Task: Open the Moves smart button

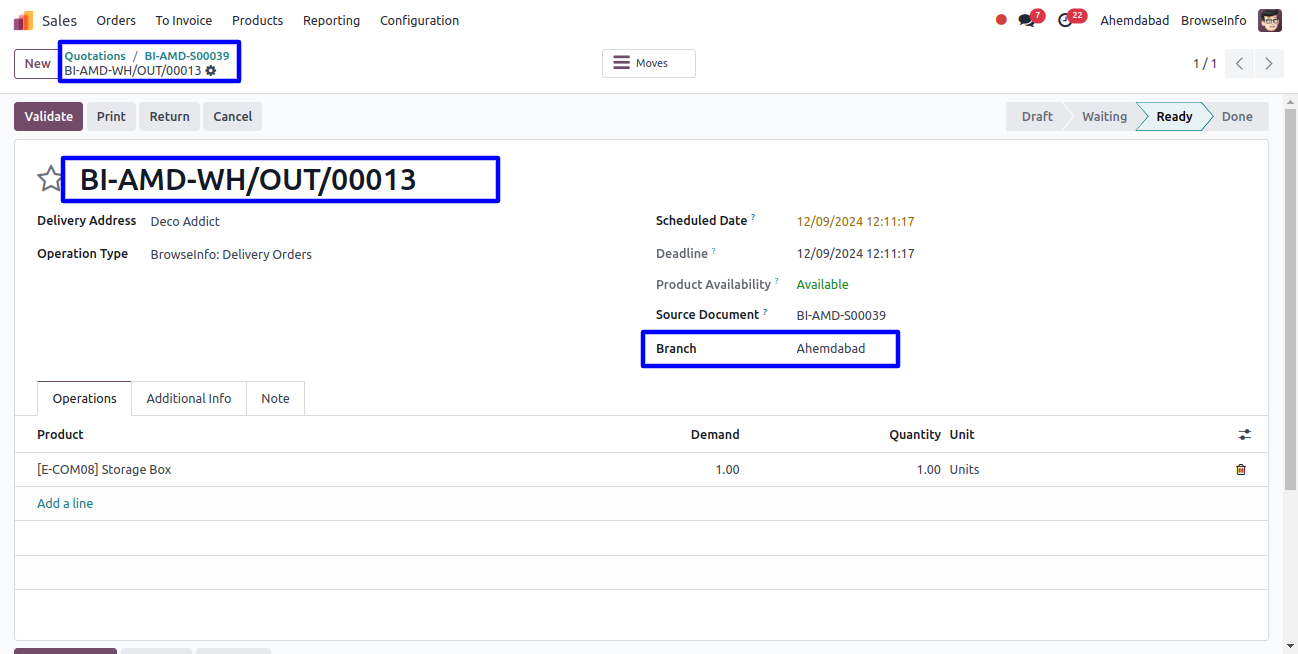Action: 648,63
